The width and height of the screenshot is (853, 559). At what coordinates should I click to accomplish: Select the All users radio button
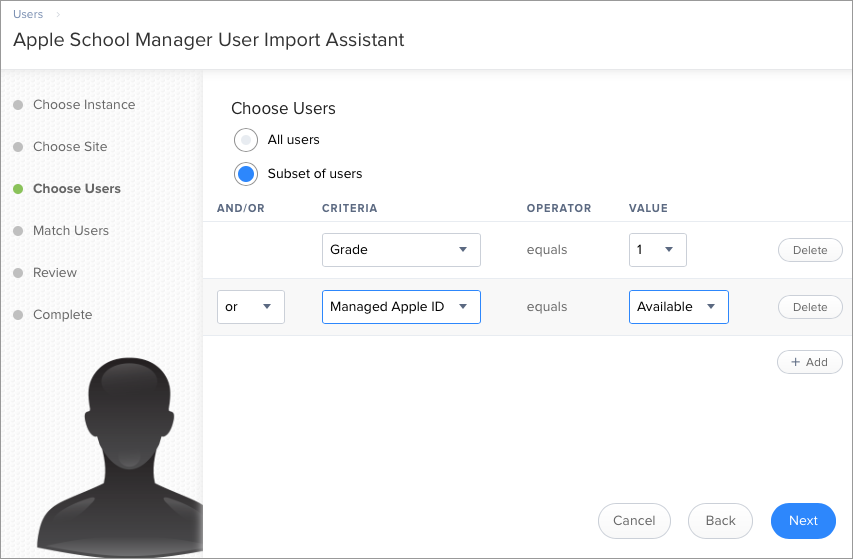point(246,140)
